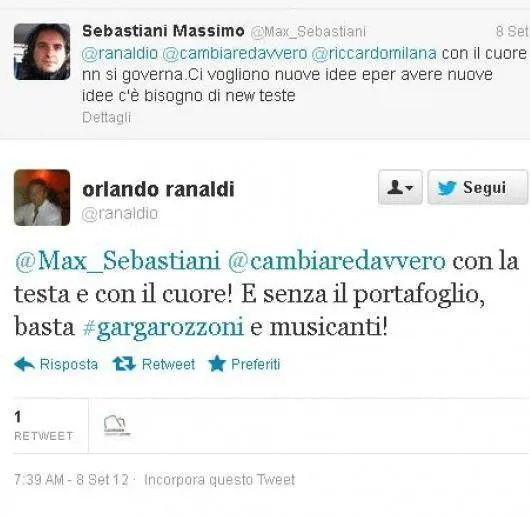
Task: View the 1 Retweet count
Action: (x=44, y=425)
